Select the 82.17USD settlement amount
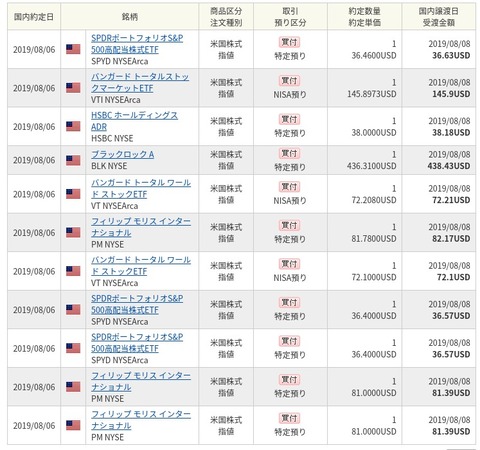This screenshot has width=480, height=450. 451,239
